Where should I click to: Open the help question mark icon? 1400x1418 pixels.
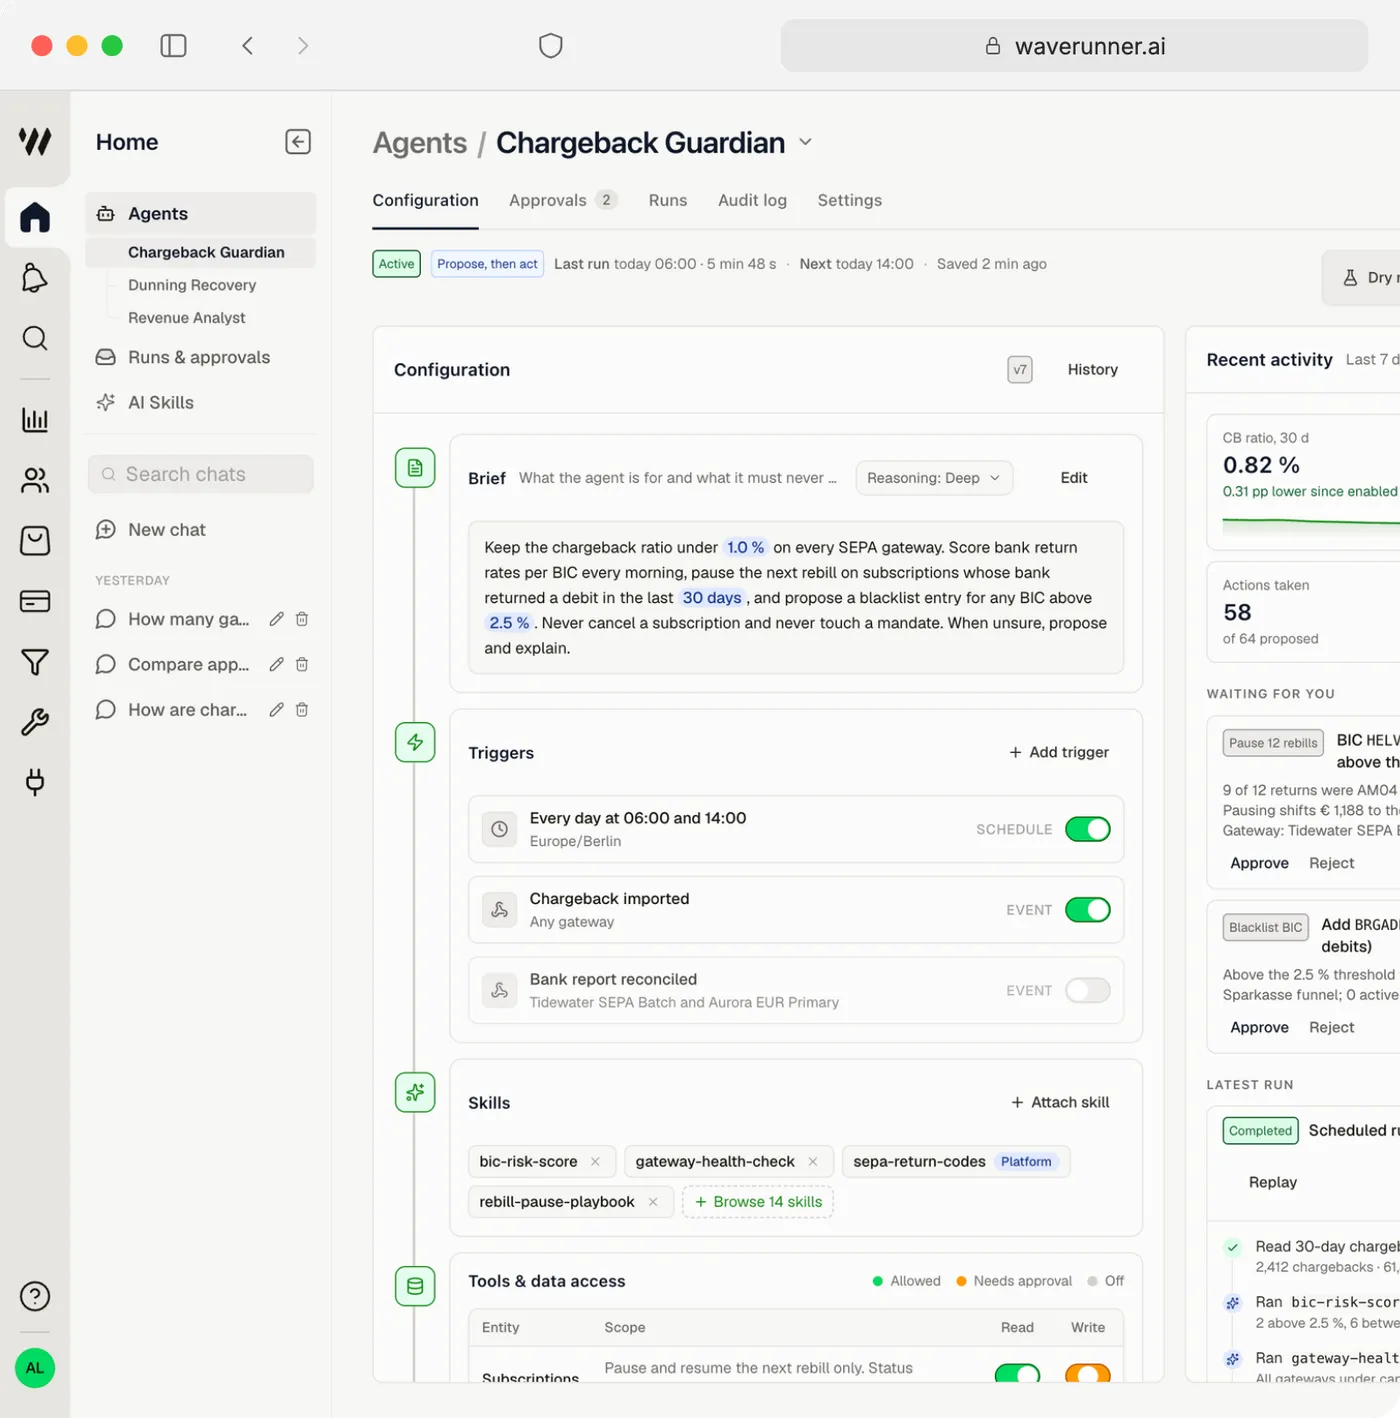(x=35, y=1296)
